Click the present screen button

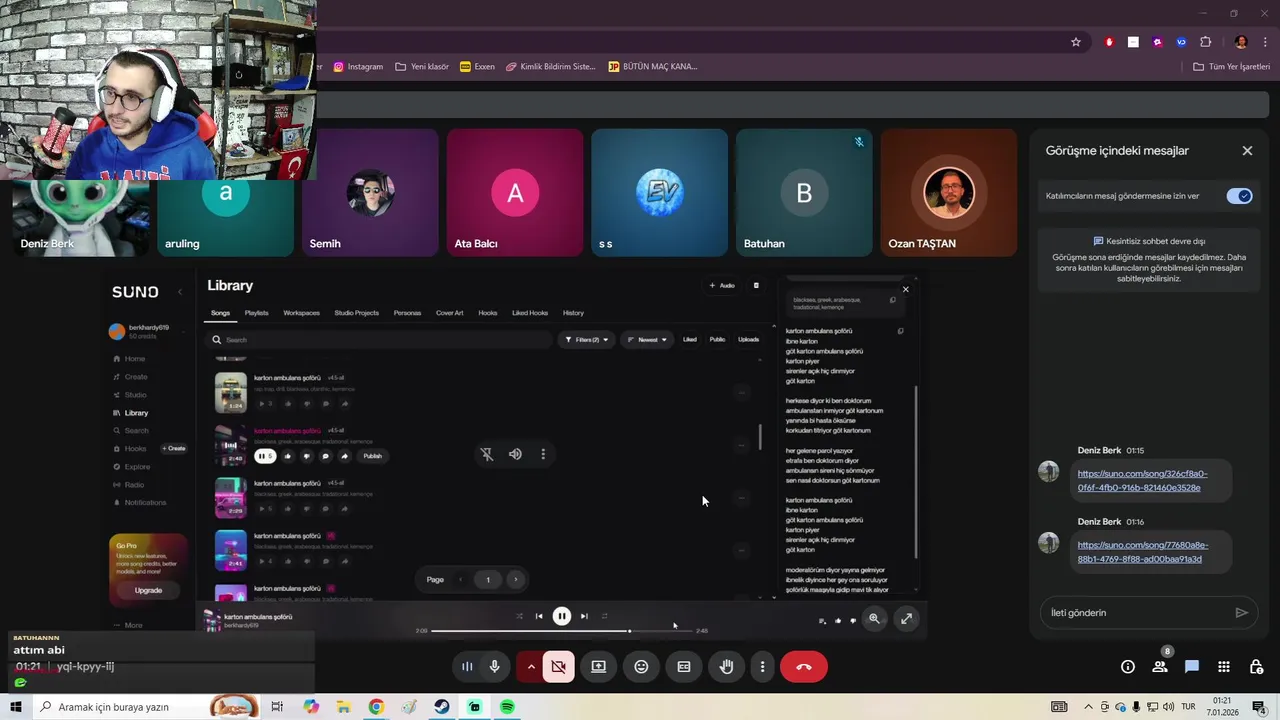(x=598, y=667)
